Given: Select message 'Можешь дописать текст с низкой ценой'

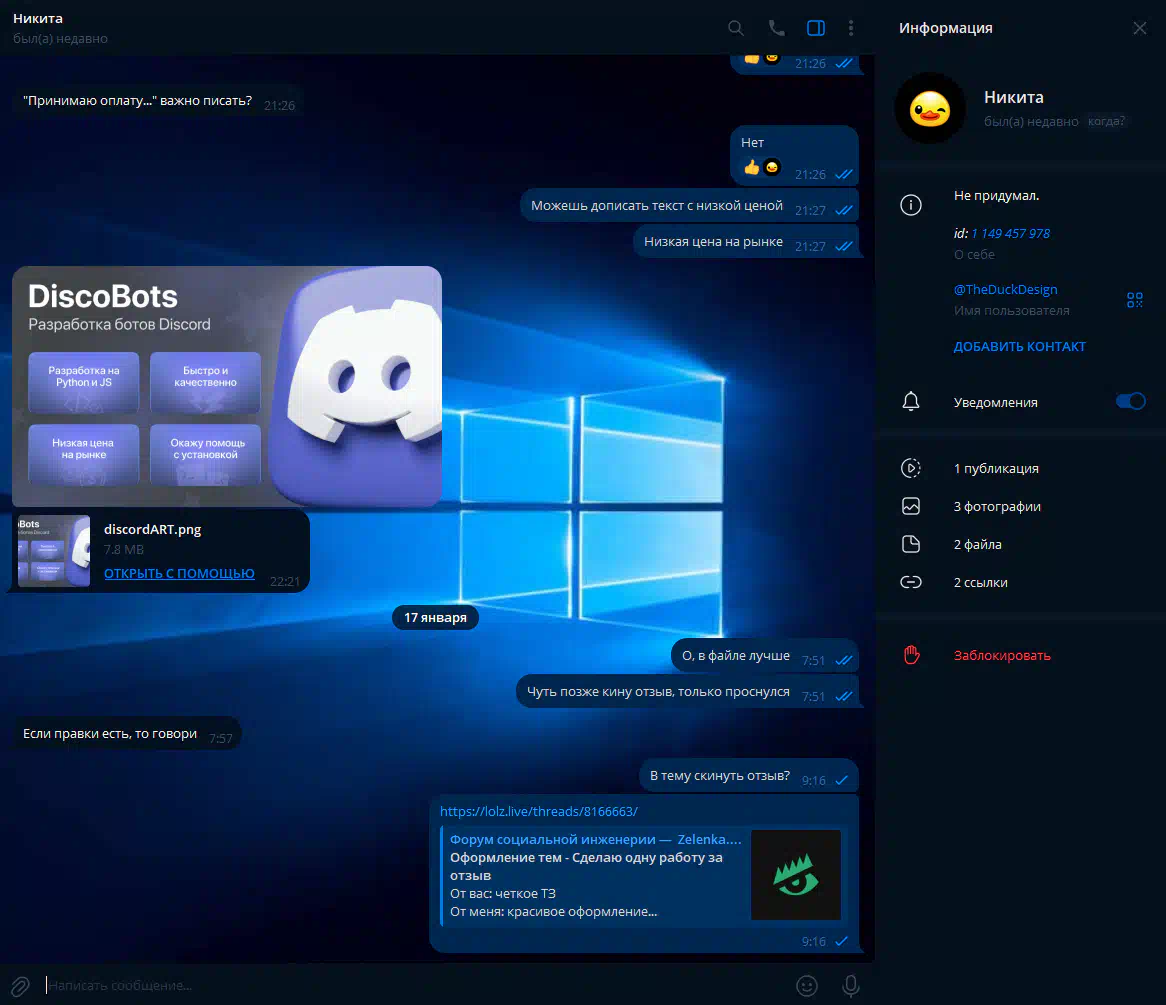Looking at the screenshot, I should [x=689, y=206].
